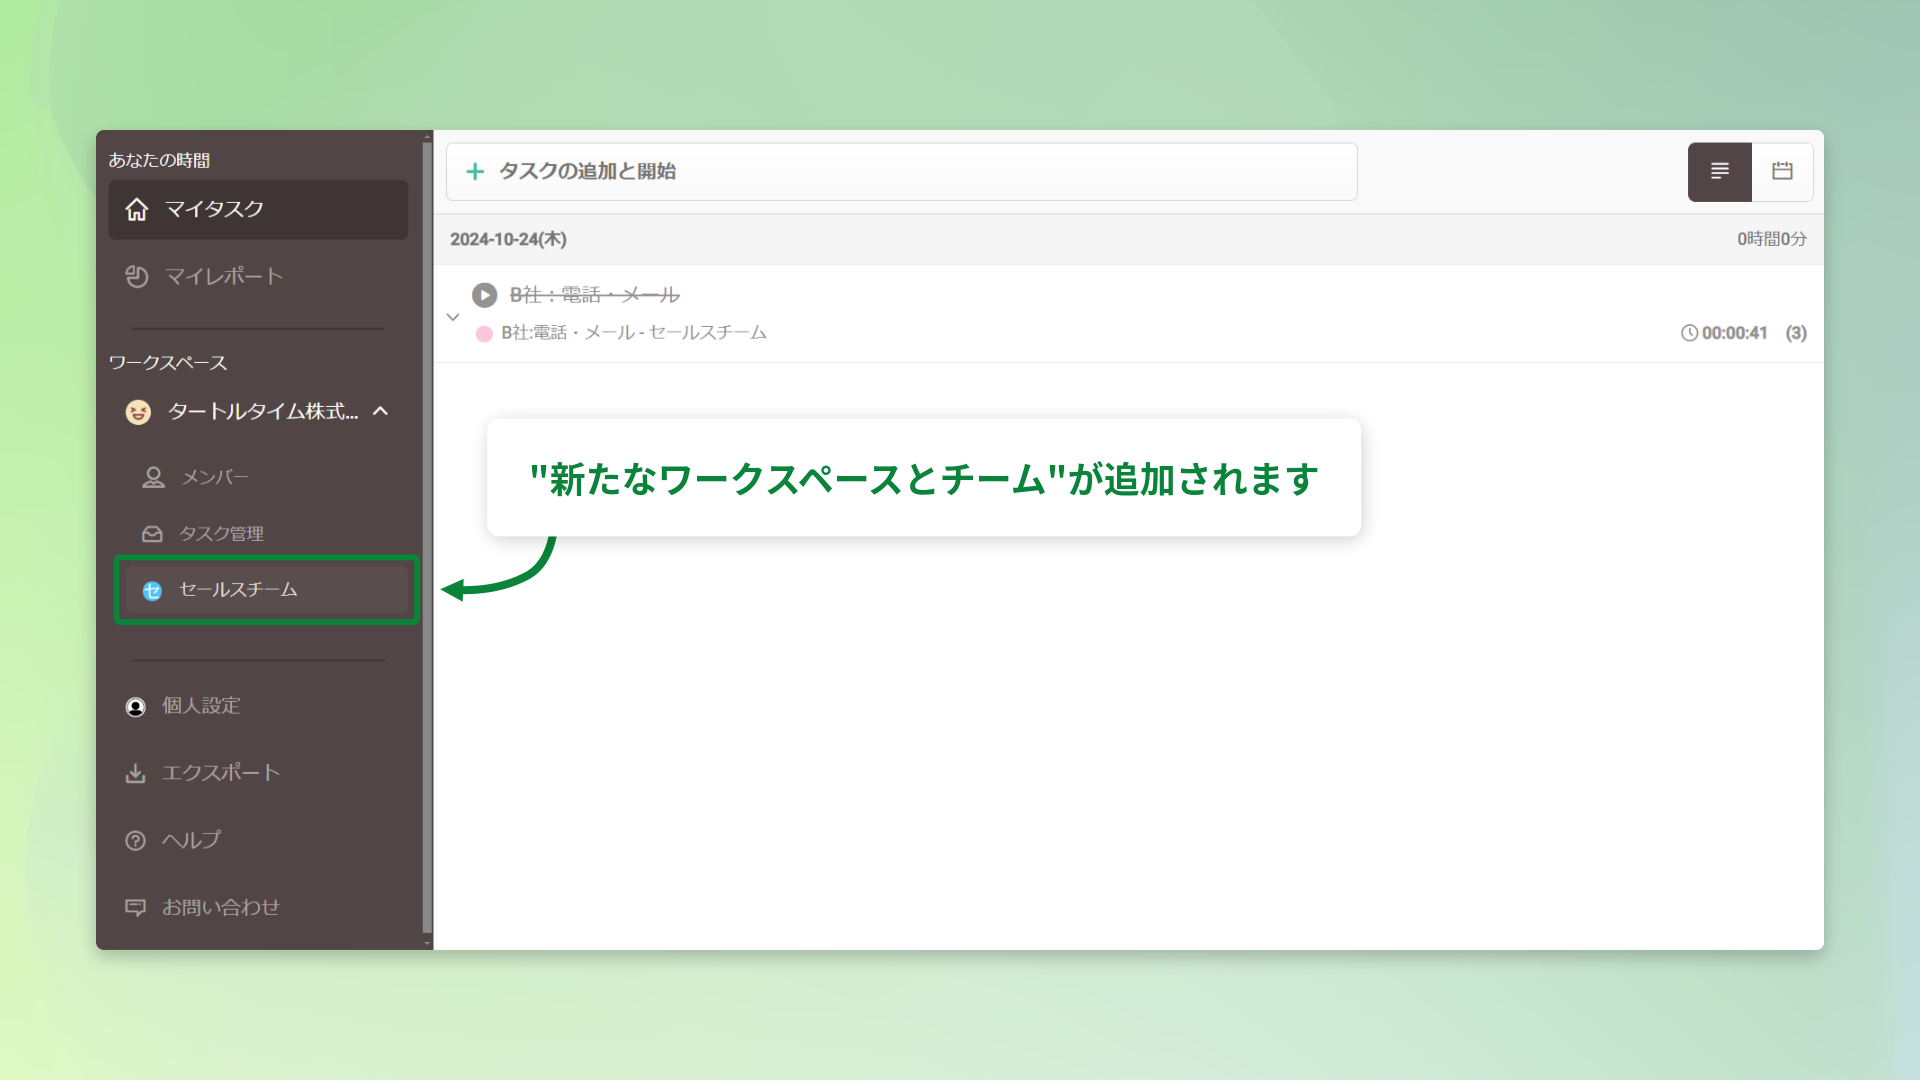The width and height of the screenshot is (1920, 1080).
Task: Select マイタスク menu item
Action: point(258,209)
